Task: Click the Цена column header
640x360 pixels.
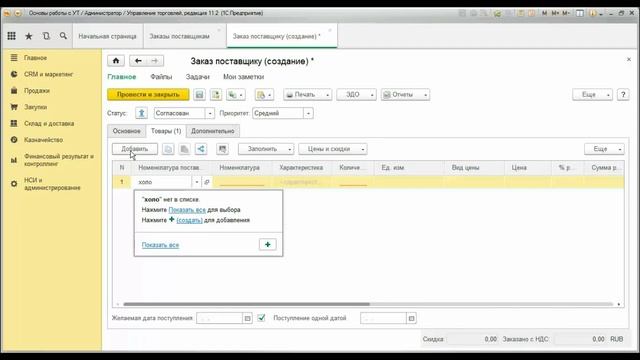Action: pyautogui.click(x=529, y=168)
